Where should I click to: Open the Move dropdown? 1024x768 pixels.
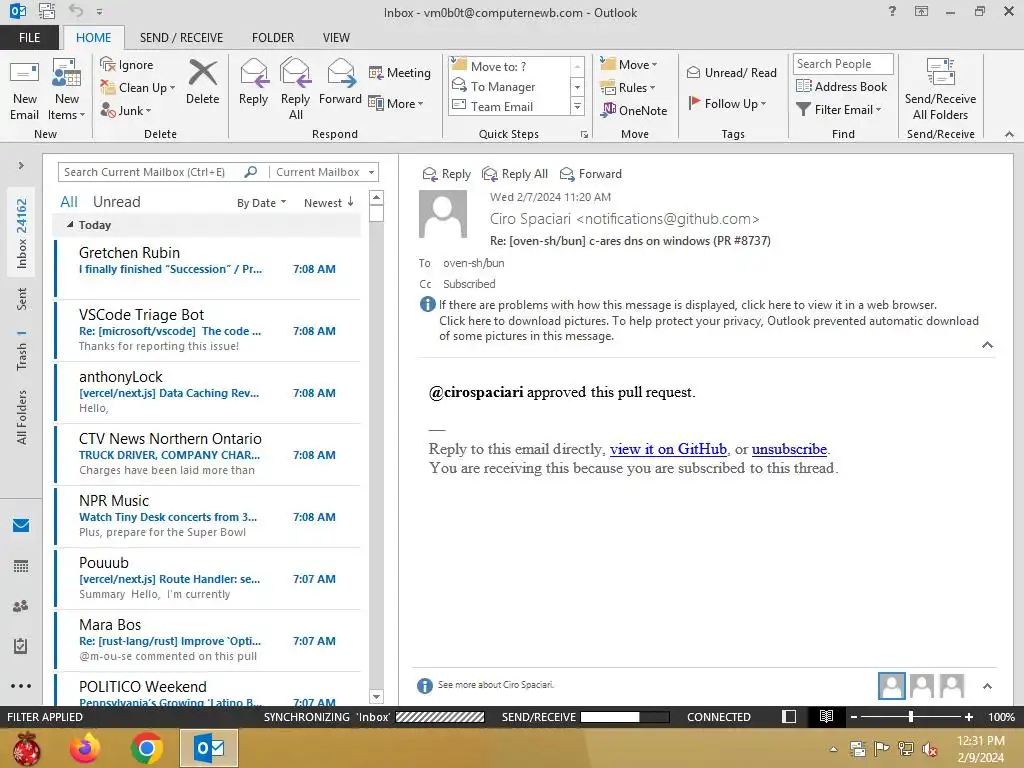pyautogui.click(x=629, y=64)
